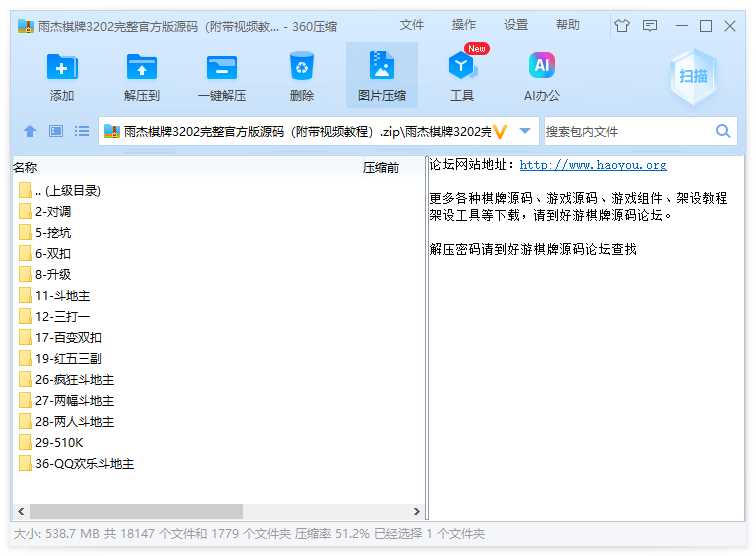756x556 pixels.
Task: Go up one level with the up arrow
Action: pos(30,131)
